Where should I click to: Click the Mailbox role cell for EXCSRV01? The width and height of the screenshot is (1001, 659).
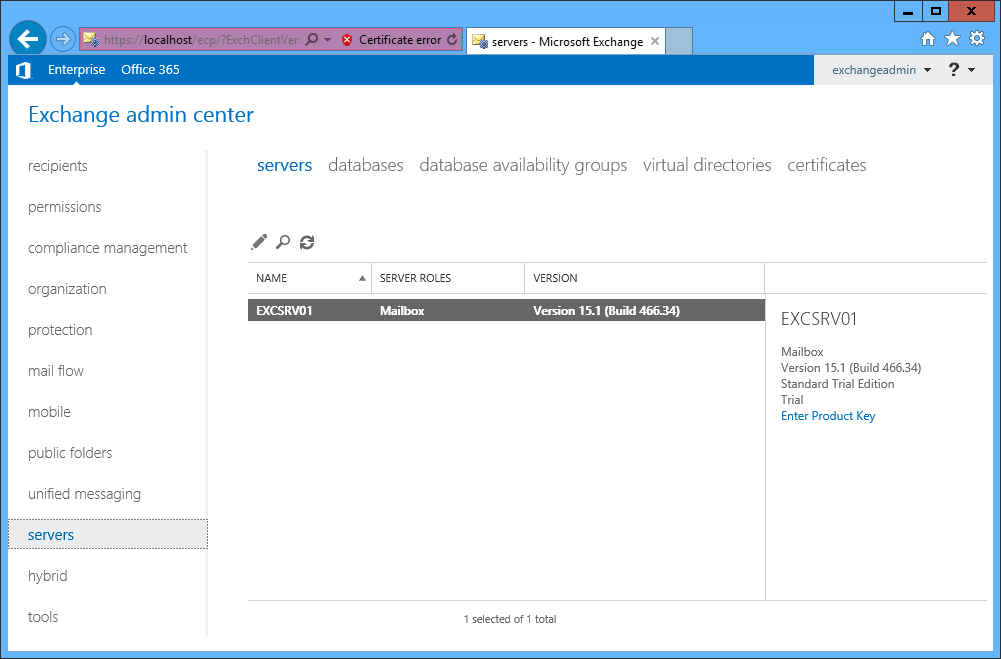[x=402, y=311]
